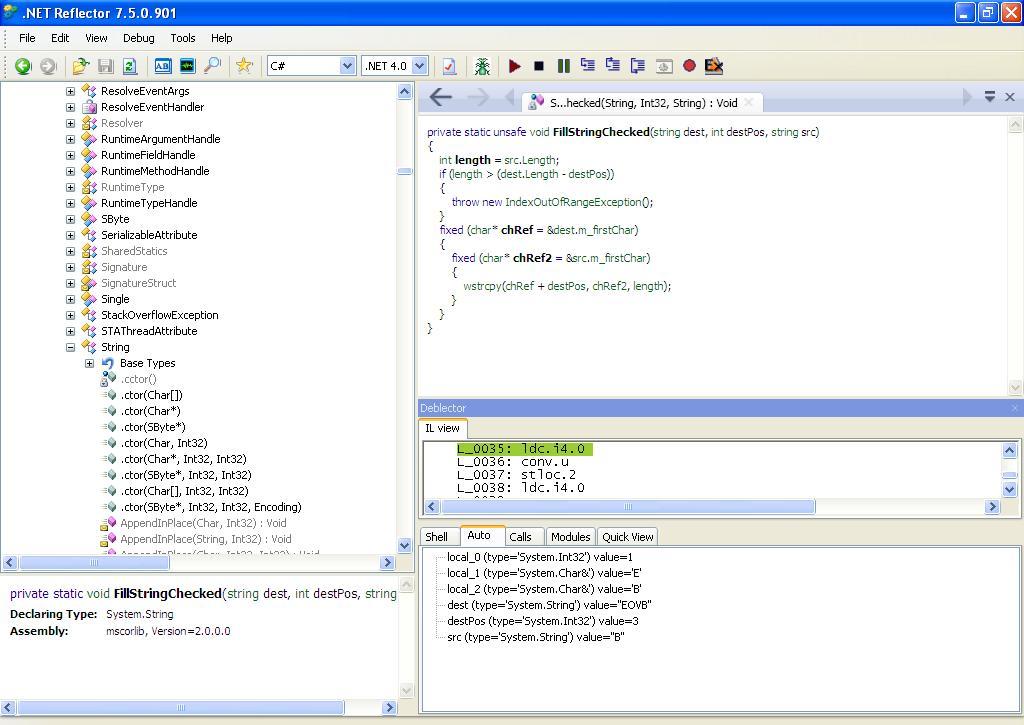The height and width of the screenshot is (725, 1024).
Task: Open the search with the magnifier icon
Action: (213, 66)
